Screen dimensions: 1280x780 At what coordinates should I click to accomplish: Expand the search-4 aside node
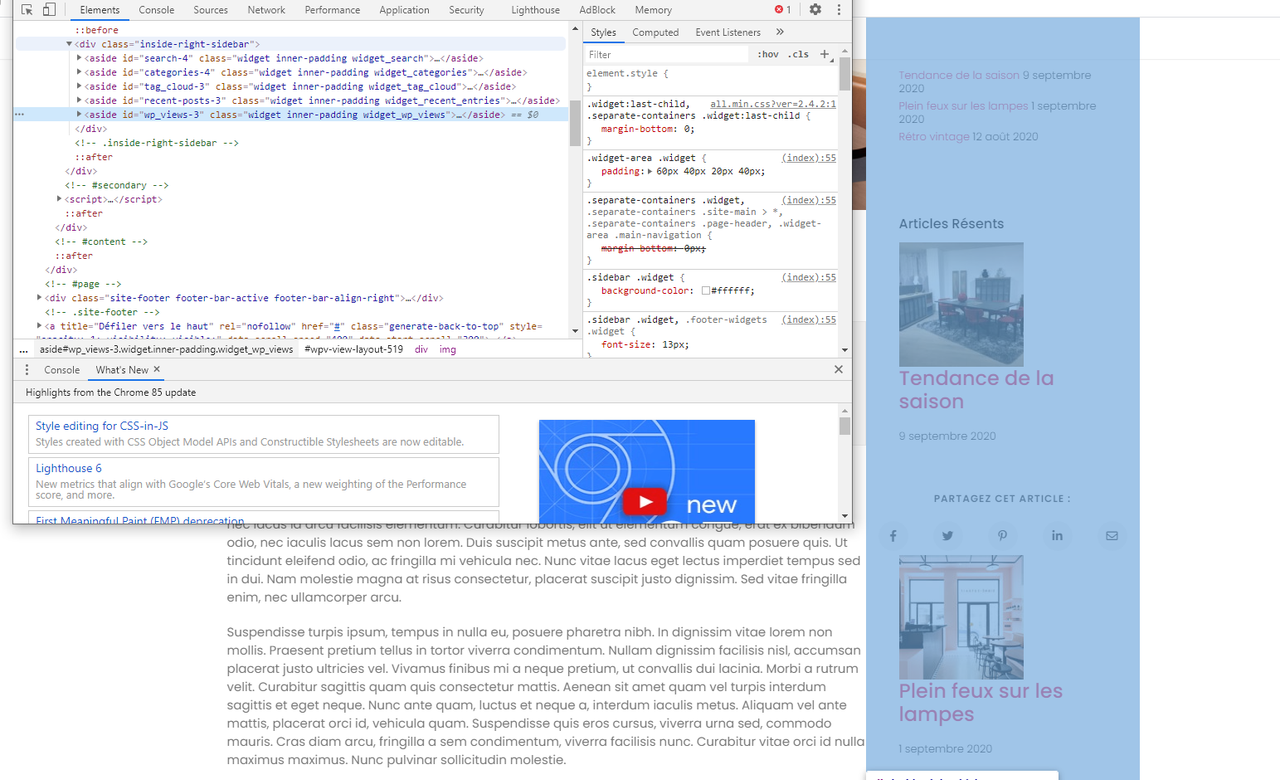pyautogui.click(x=80, y=58)
